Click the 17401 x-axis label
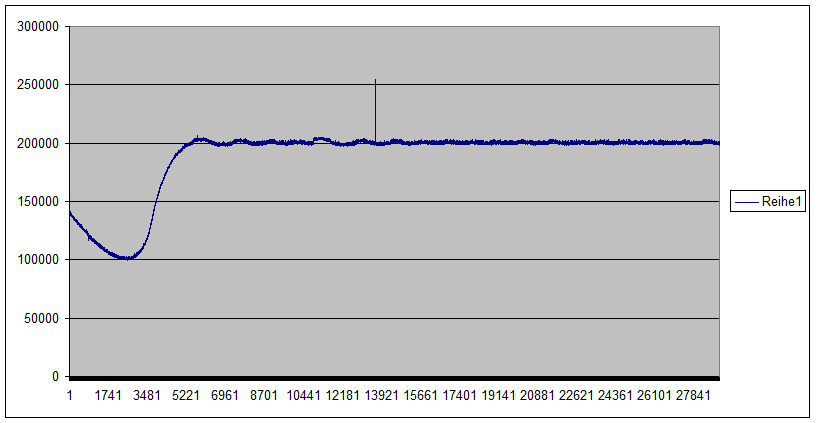Image resolution: width=816 pixels, height=423 pixels. 458,396
